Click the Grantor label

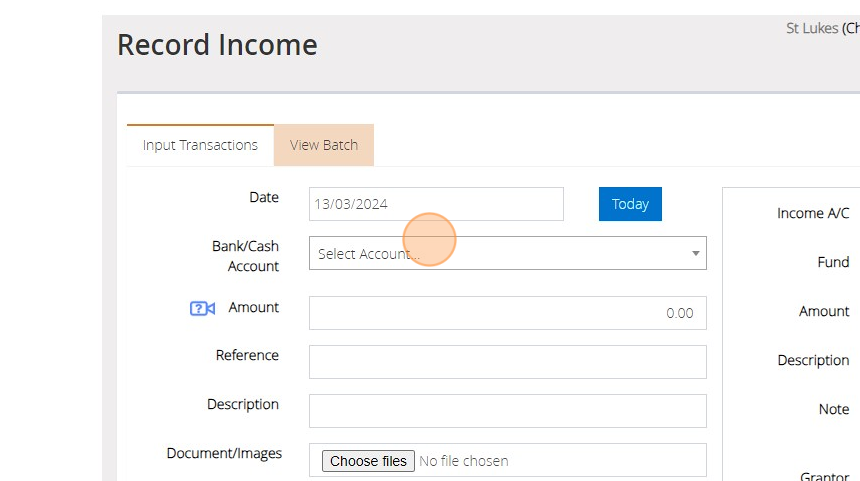[x=825, y=476]
